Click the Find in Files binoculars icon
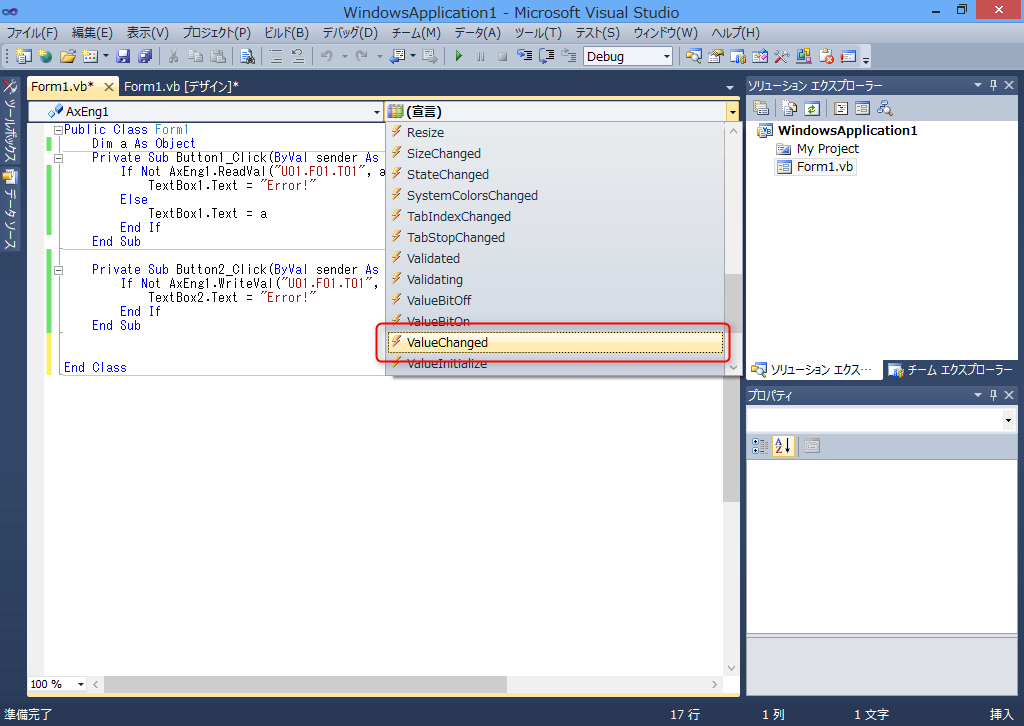The width and height of the screenshot is (1024, 726). [248, 57]
